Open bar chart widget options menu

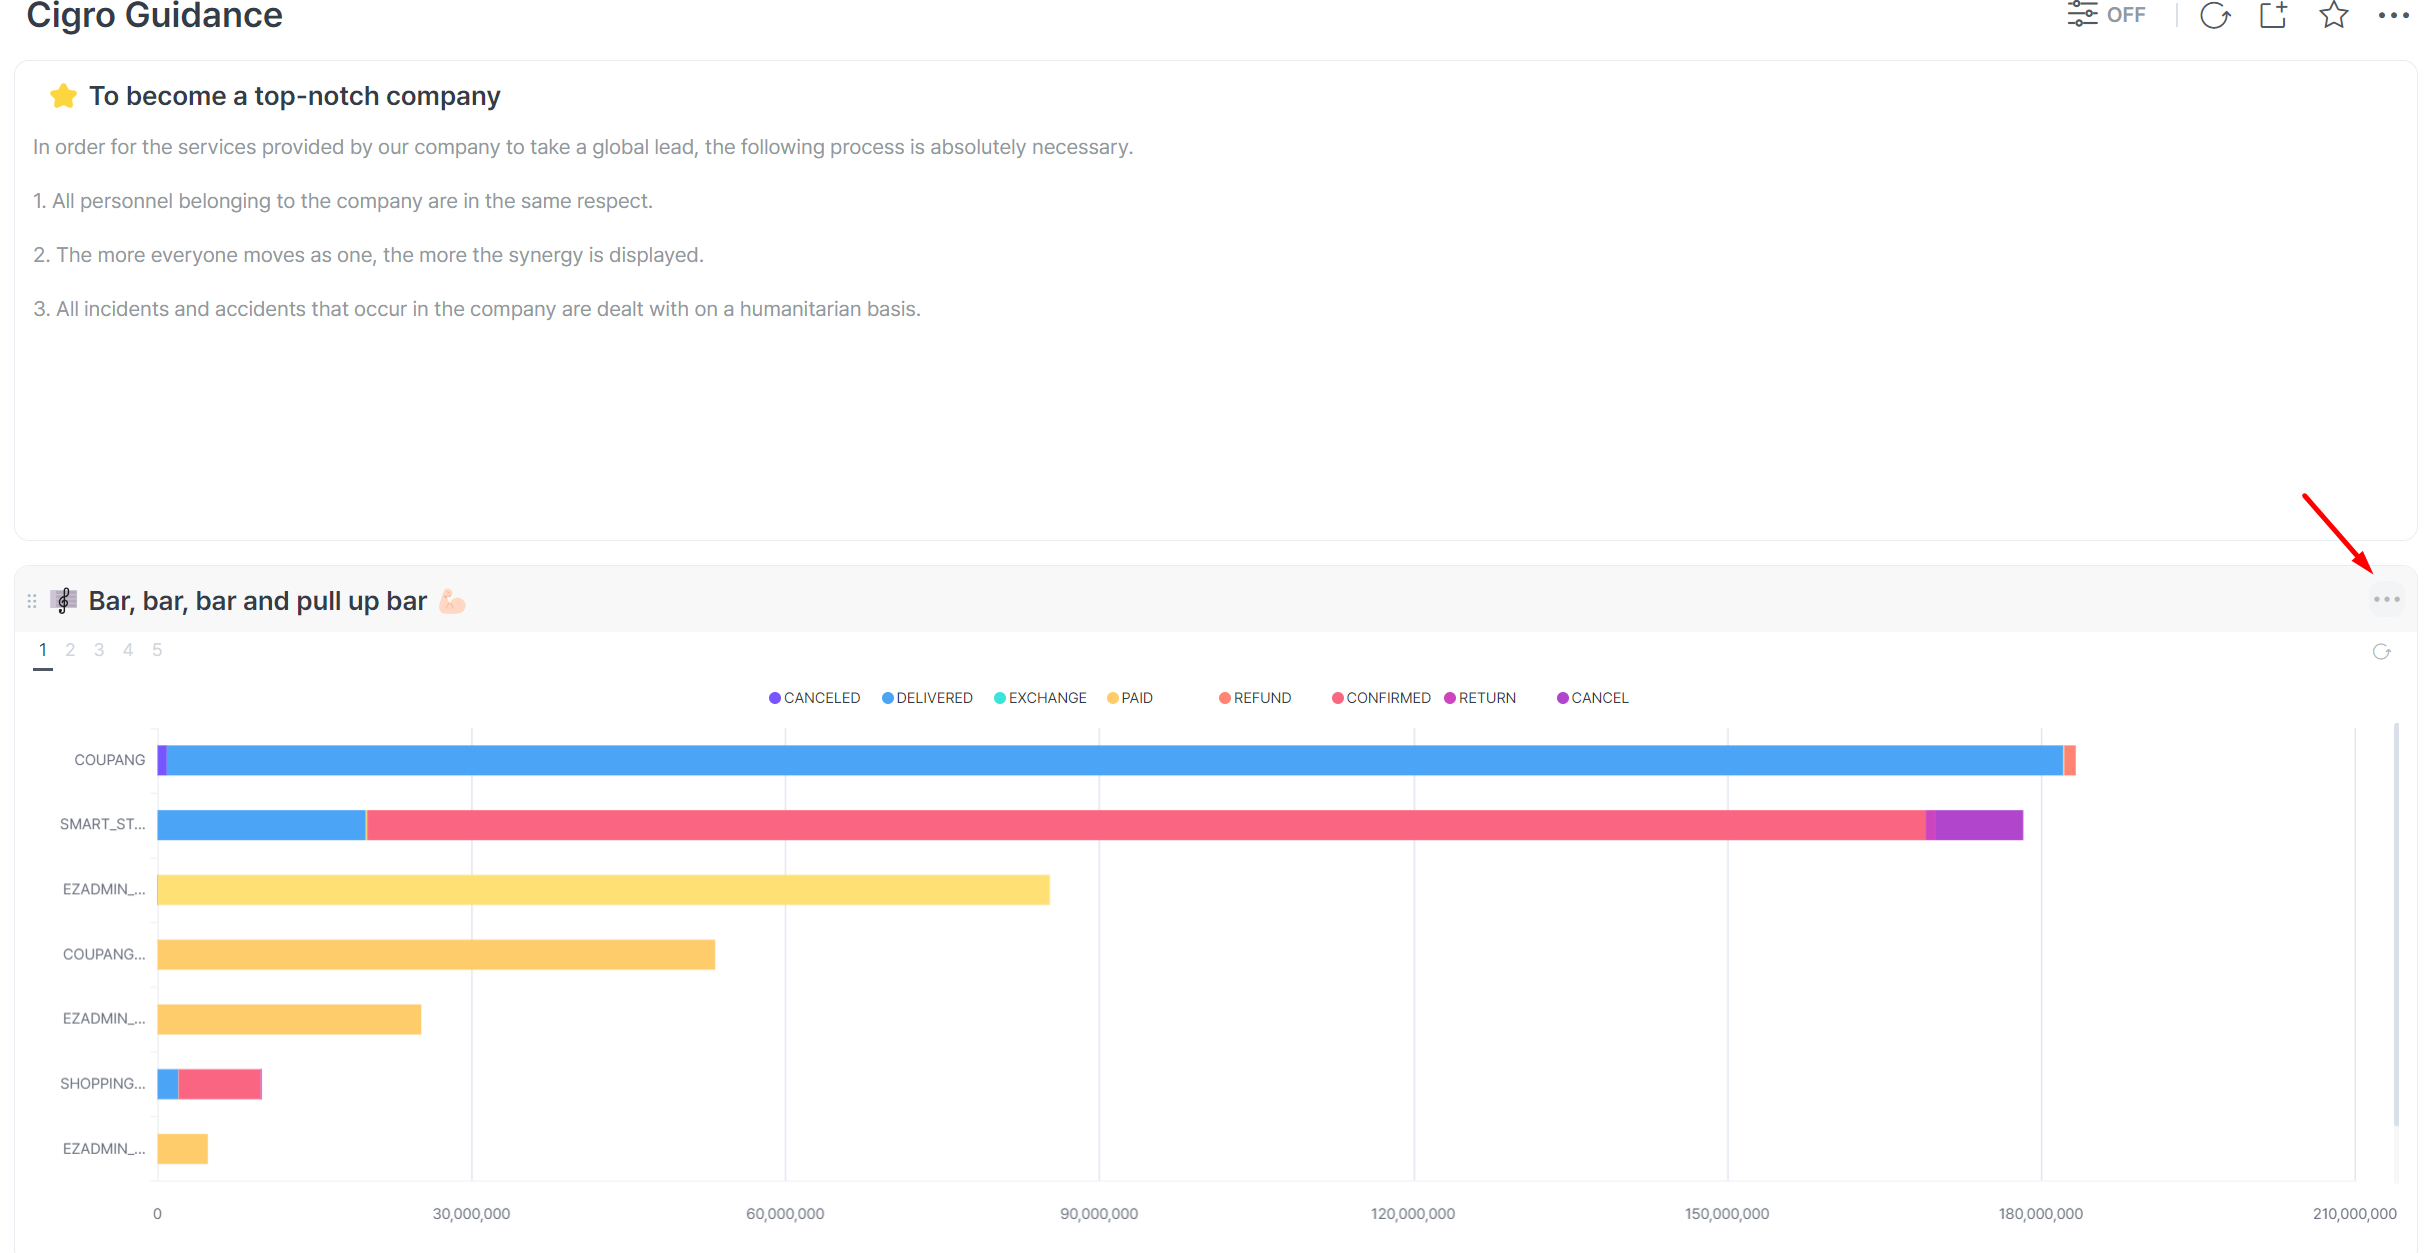click(x=2386, y=600)
